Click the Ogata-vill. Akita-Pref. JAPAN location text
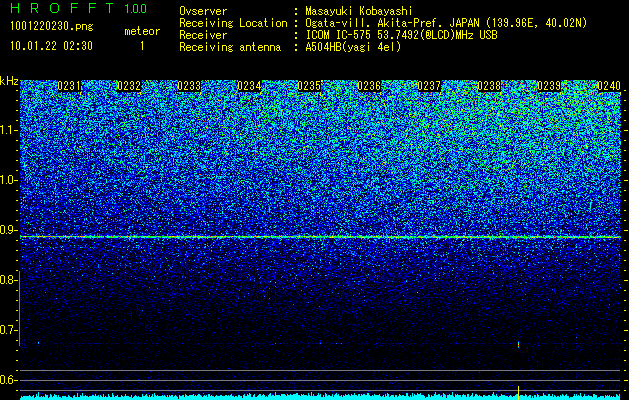This screenshot has height=400, width=629. tap(446, 23)
